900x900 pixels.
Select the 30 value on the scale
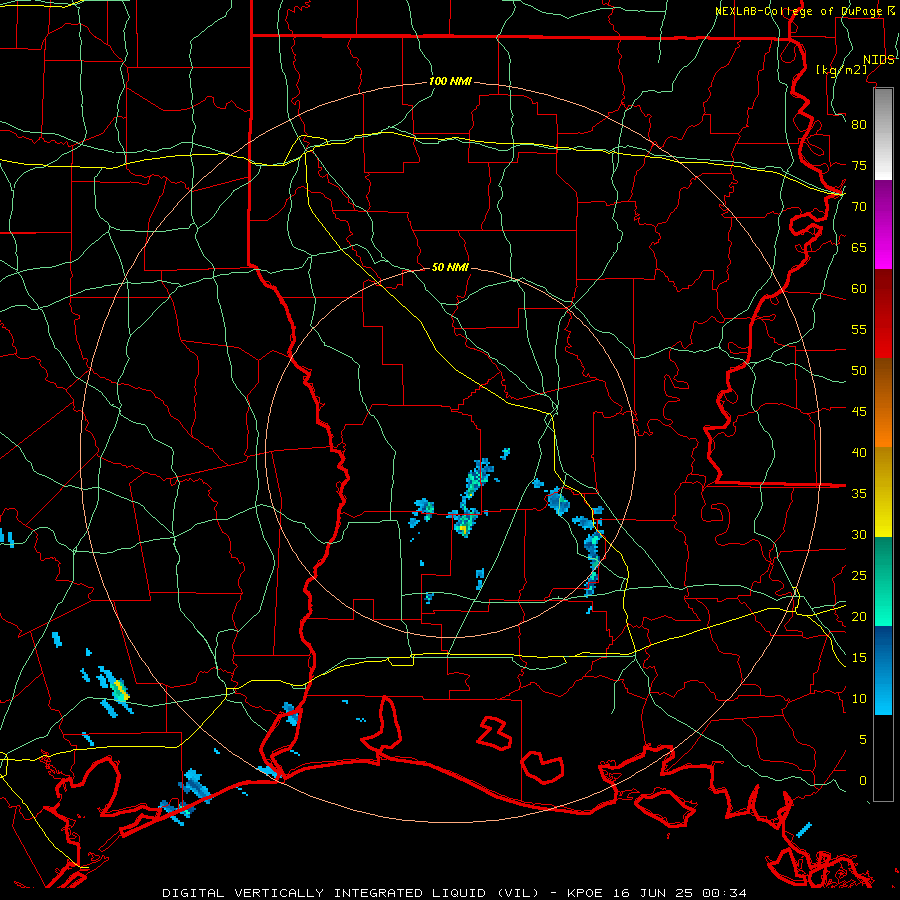[859, 534]
